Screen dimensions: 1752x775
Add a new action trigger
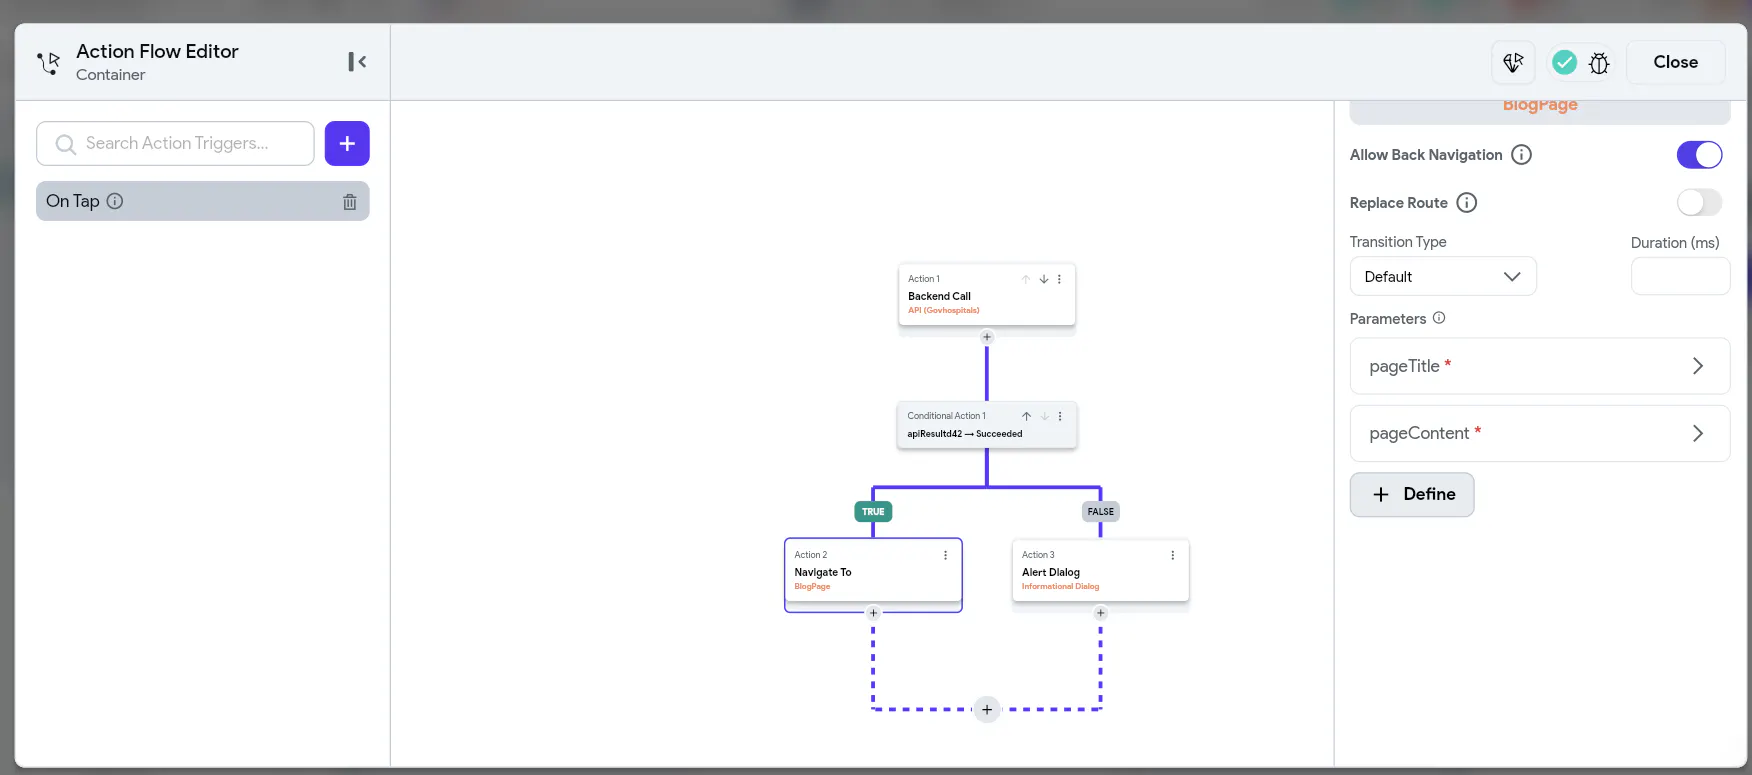[x=347, y=143]
